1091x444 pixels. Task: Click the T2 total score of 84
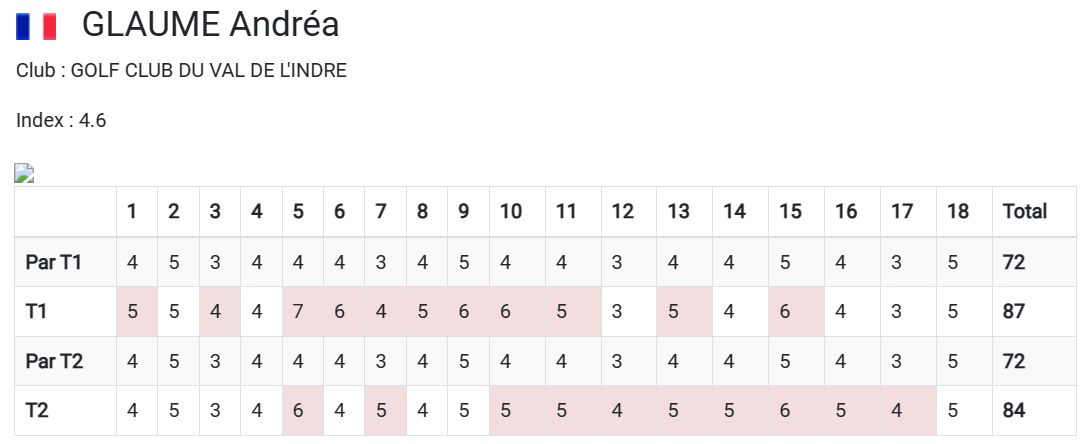(1014, 410)
